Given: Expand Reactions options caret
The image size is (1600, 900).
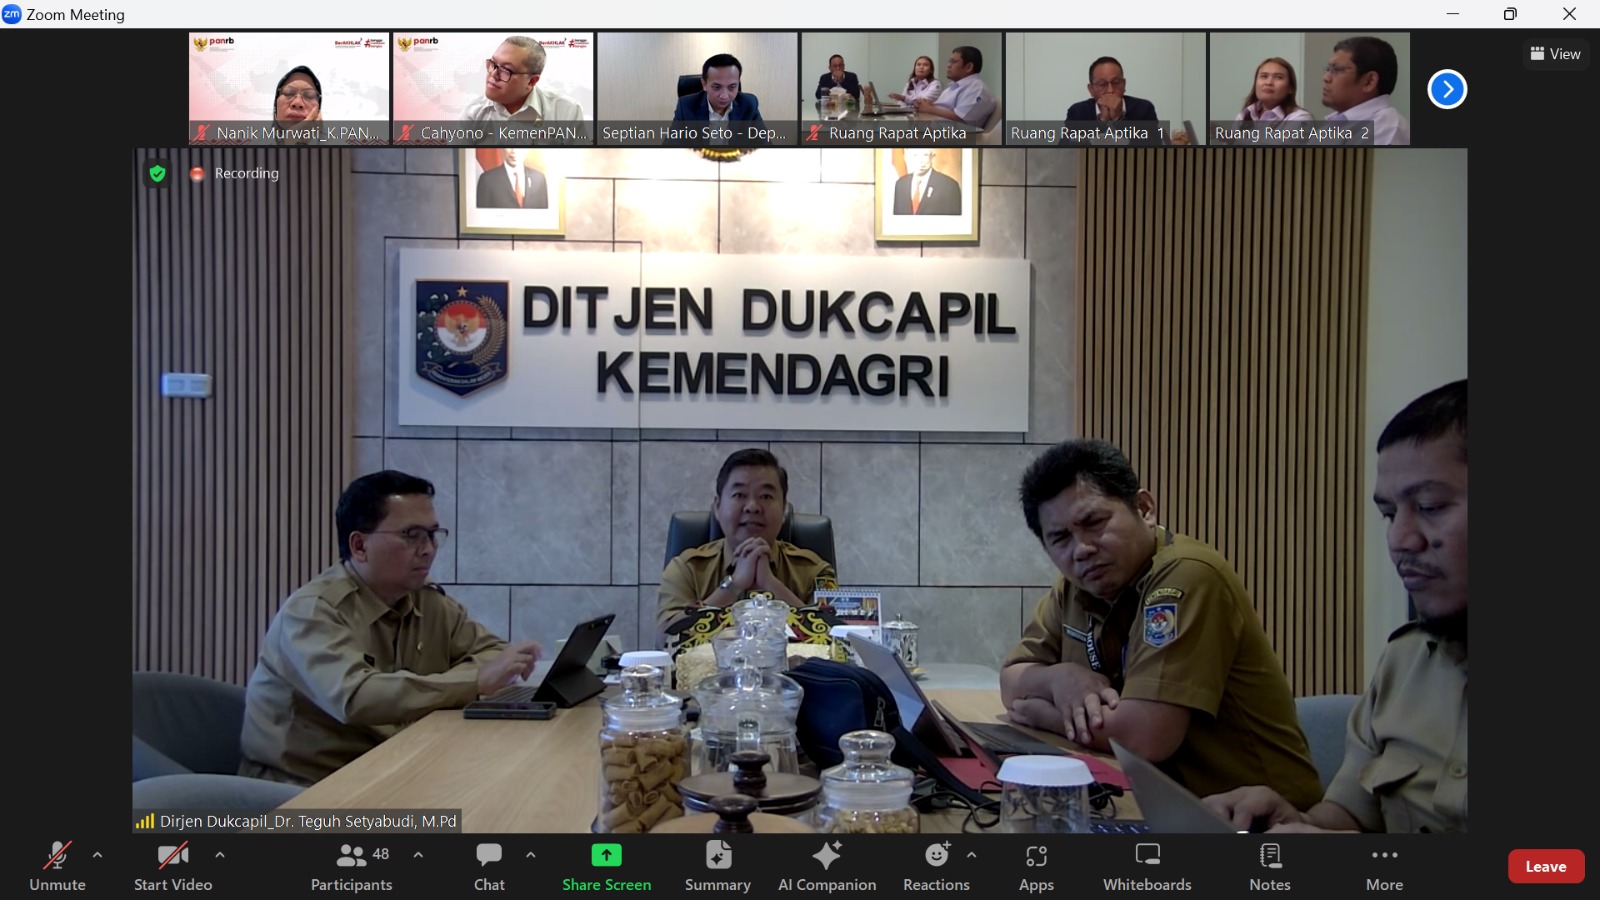Looking at the screenshot, I should click(972, 855).
